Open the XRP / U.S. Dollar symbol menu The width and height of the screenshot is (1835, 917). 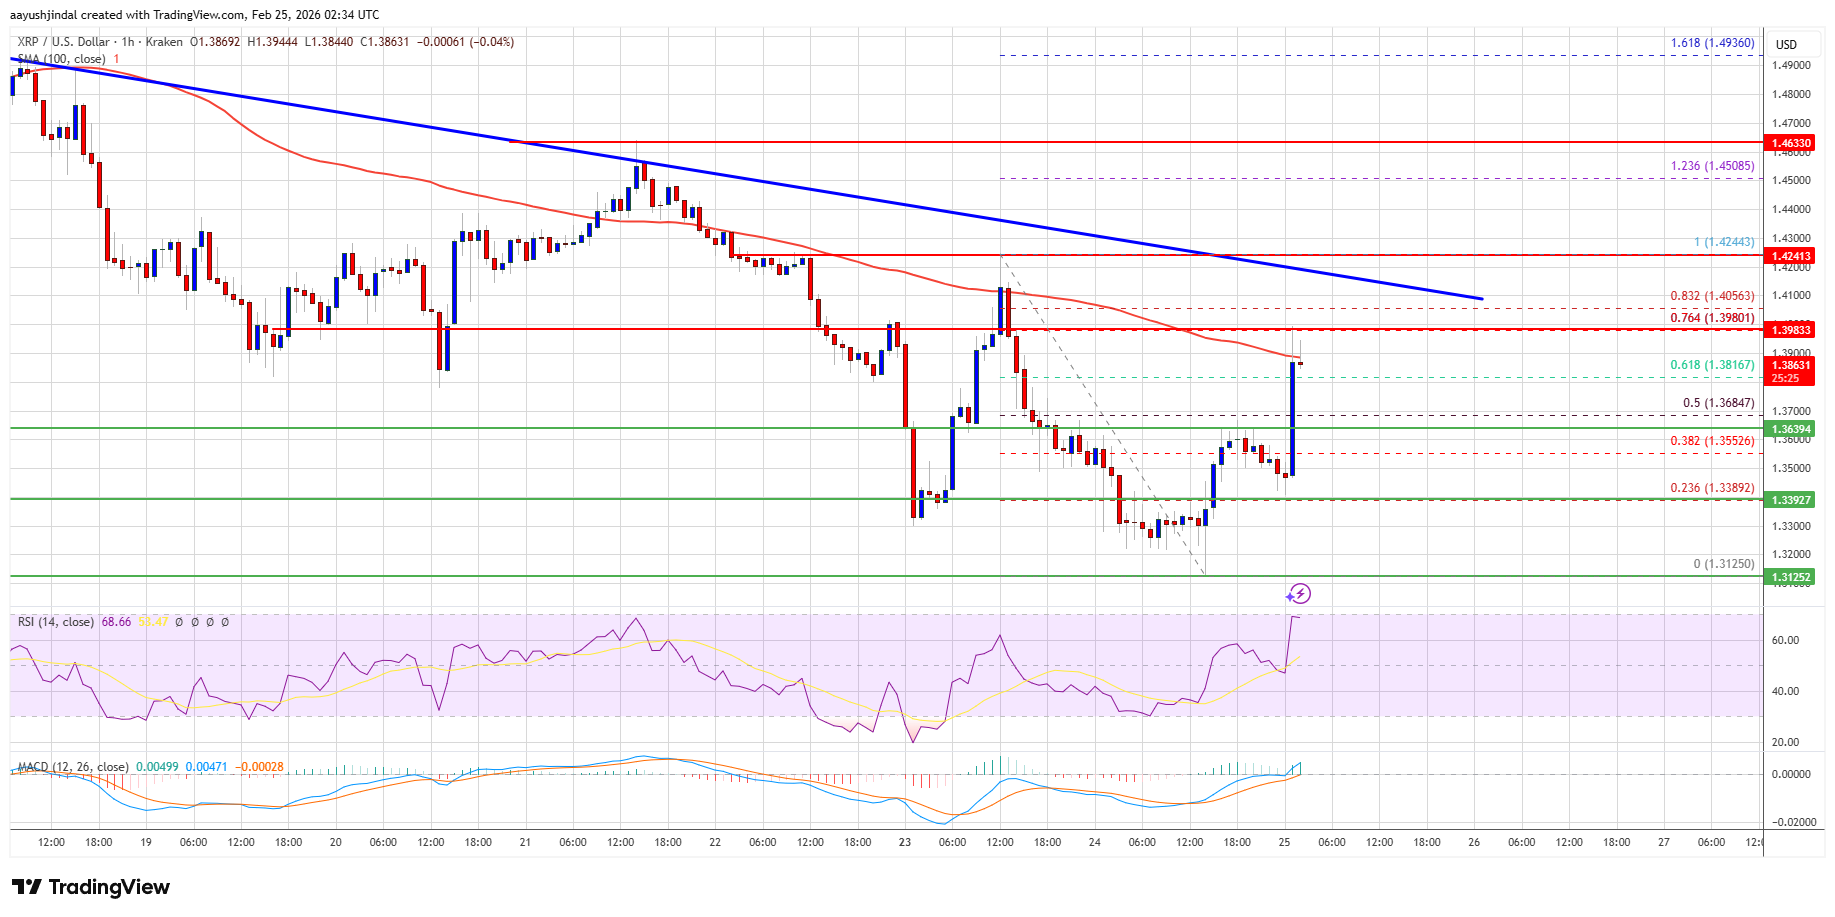58,42
